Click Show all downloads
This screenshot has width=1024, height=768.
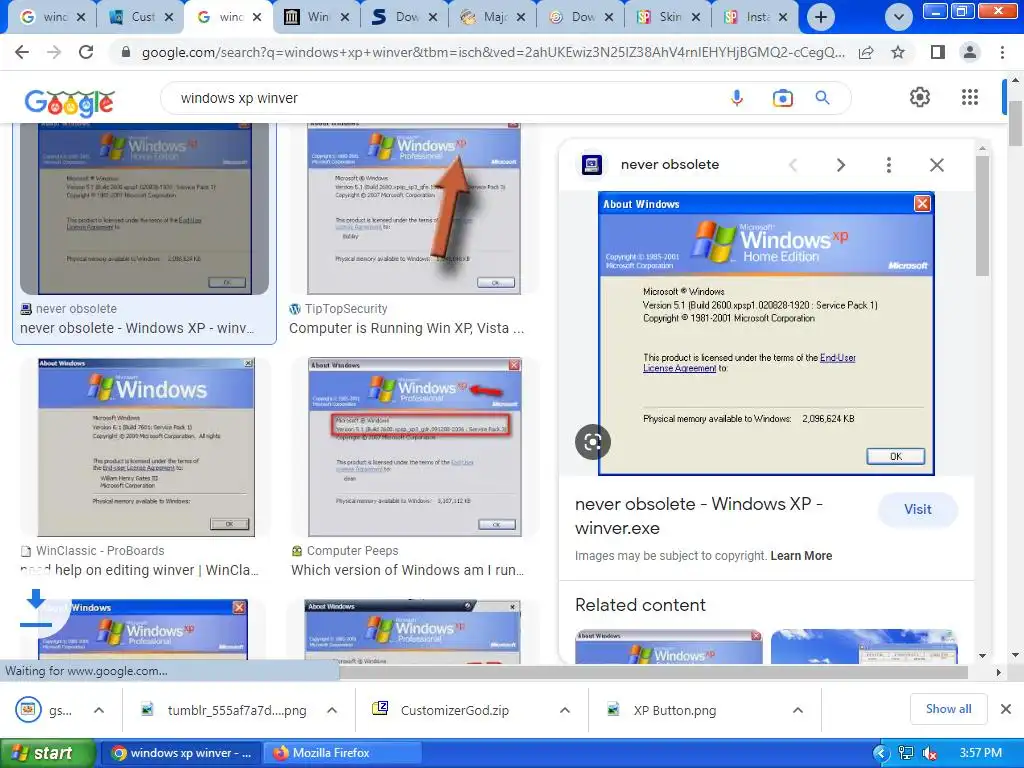[x=948, y=709]
